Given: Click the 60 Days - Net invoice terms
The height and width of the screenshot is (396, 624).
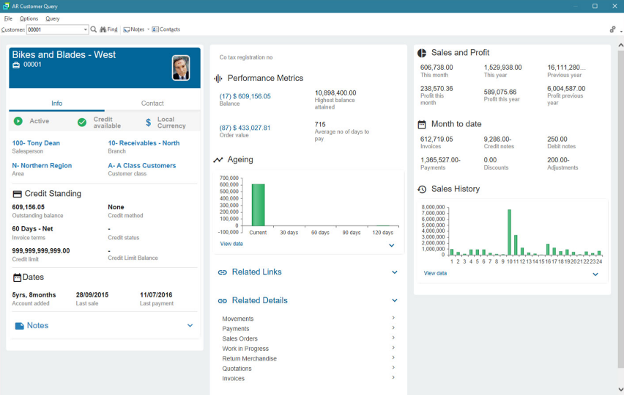Looking at the screenshot, I should [32, 229].
